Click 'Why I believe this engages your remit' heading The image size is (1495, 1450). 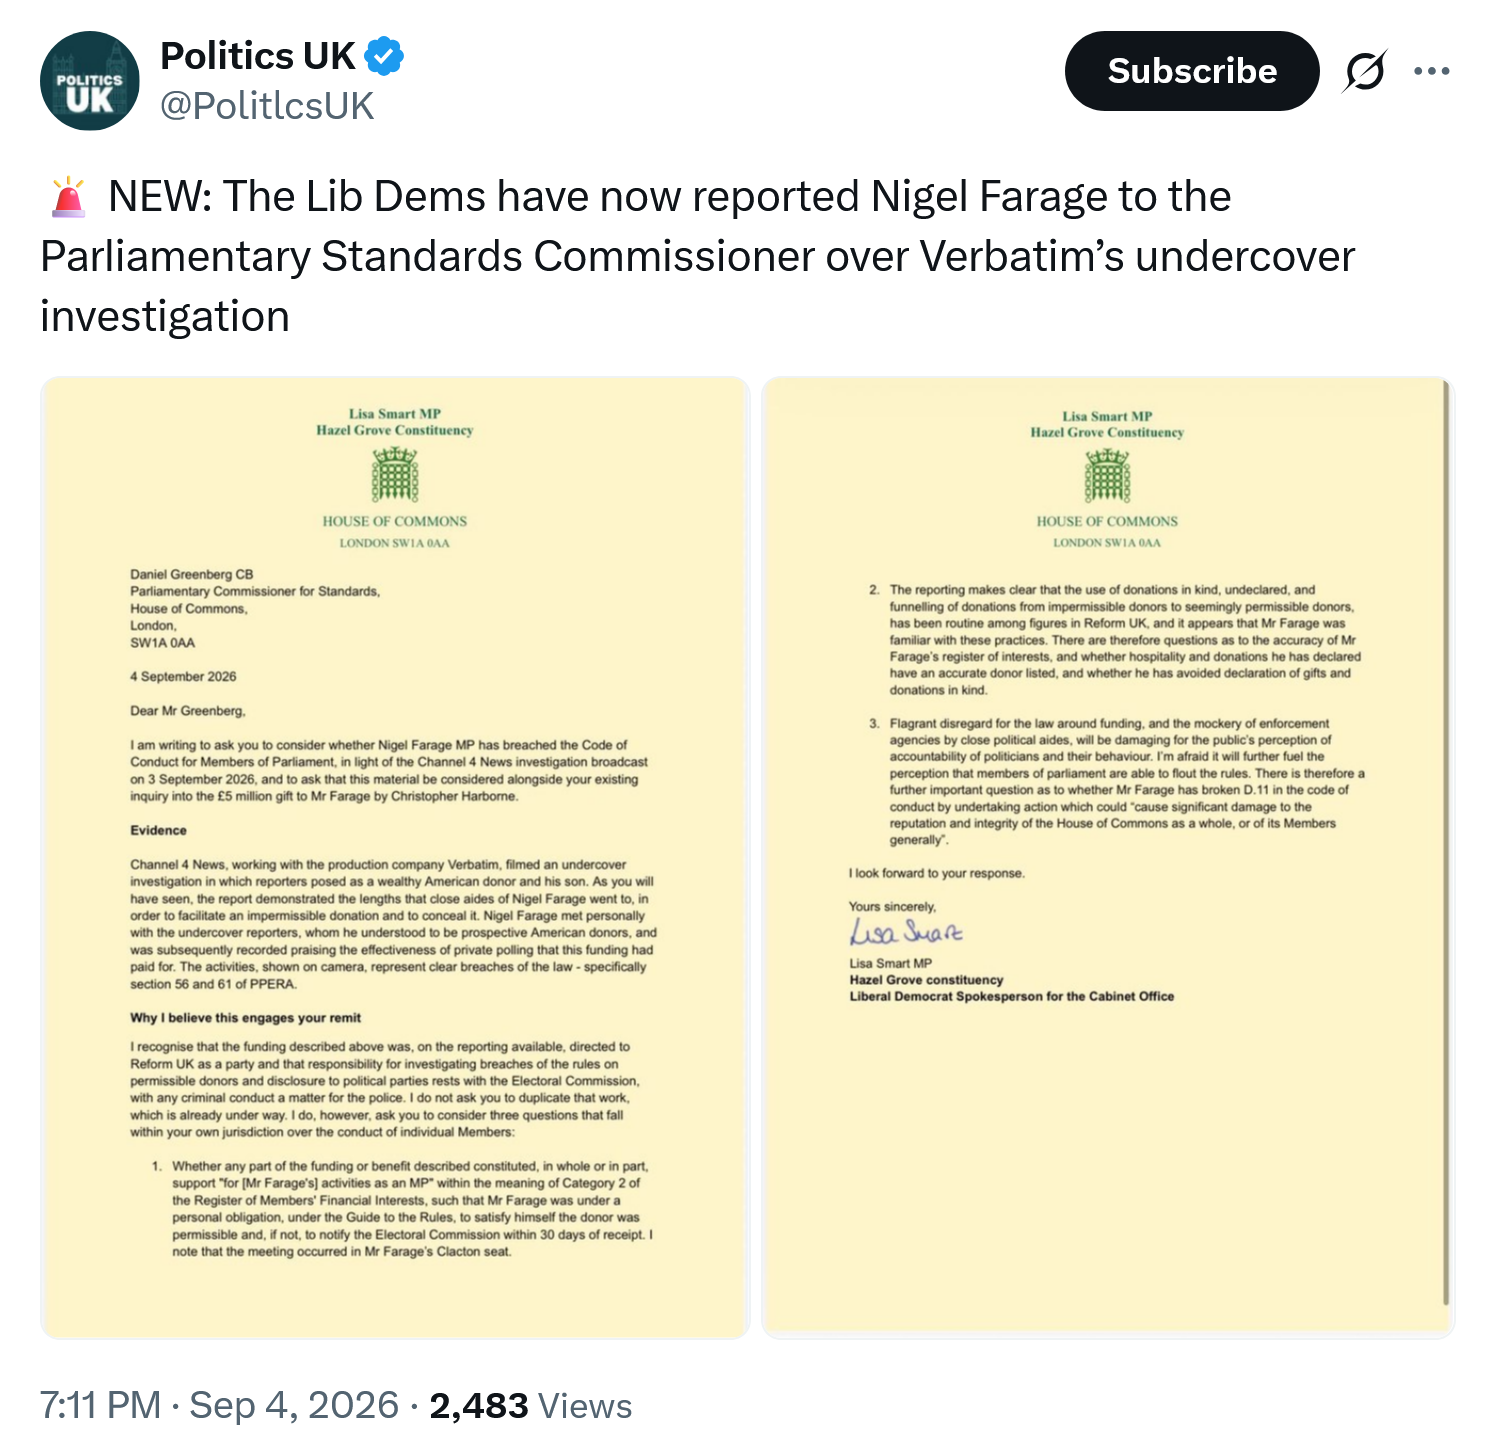coord(245,1018)
